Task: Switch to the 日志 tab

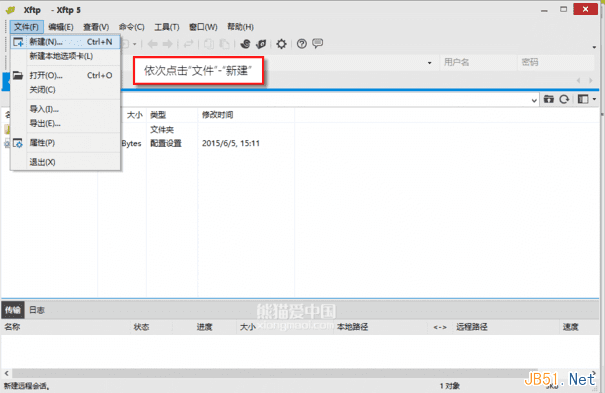Action: (x=37, y=310)
